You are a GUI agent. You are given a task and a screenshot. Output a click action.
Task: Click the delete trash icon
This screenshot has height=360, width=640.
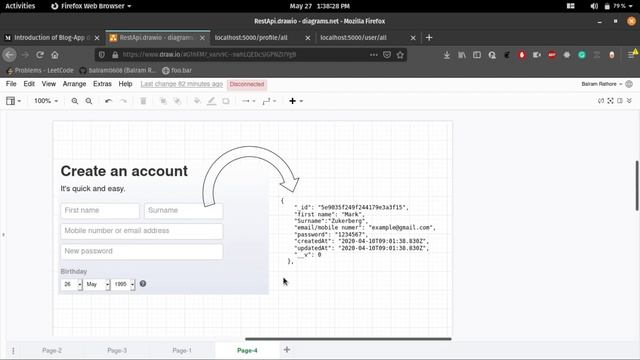tap(143, 101)
